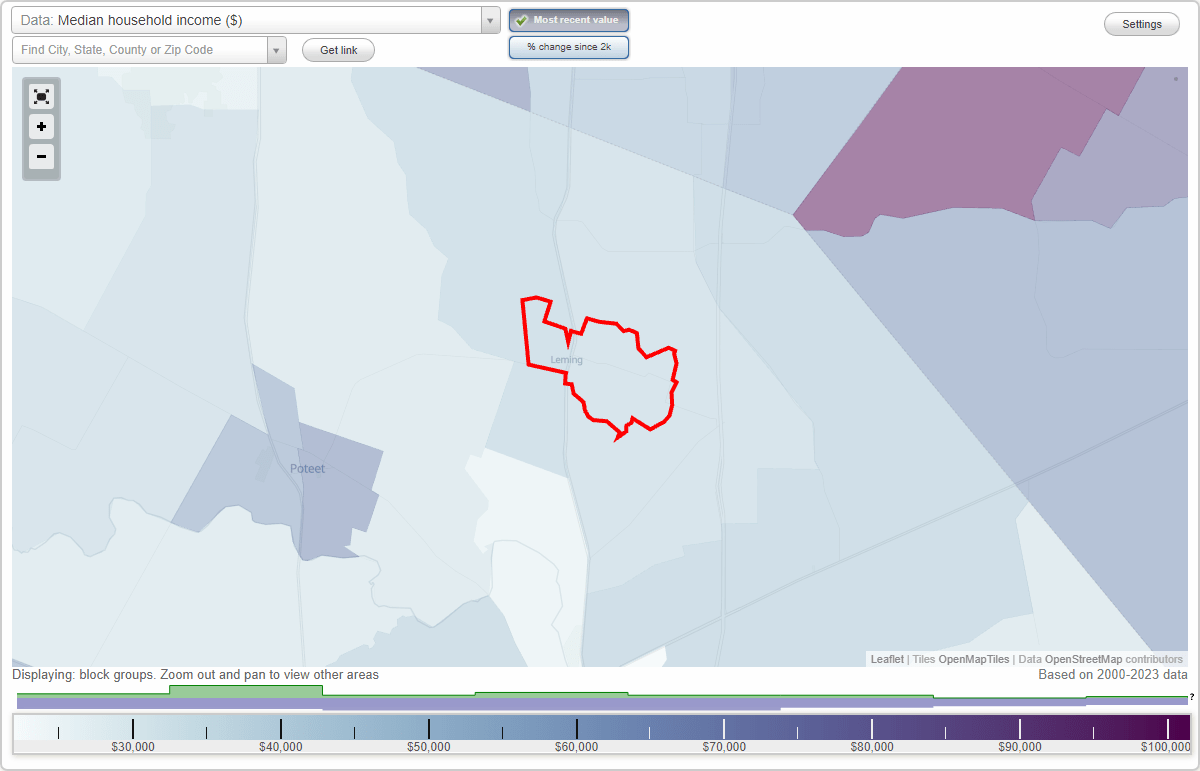Open the help question mark beside the legend
The height and width of the screenshot is (771, 1200).
coord(1190,697)
